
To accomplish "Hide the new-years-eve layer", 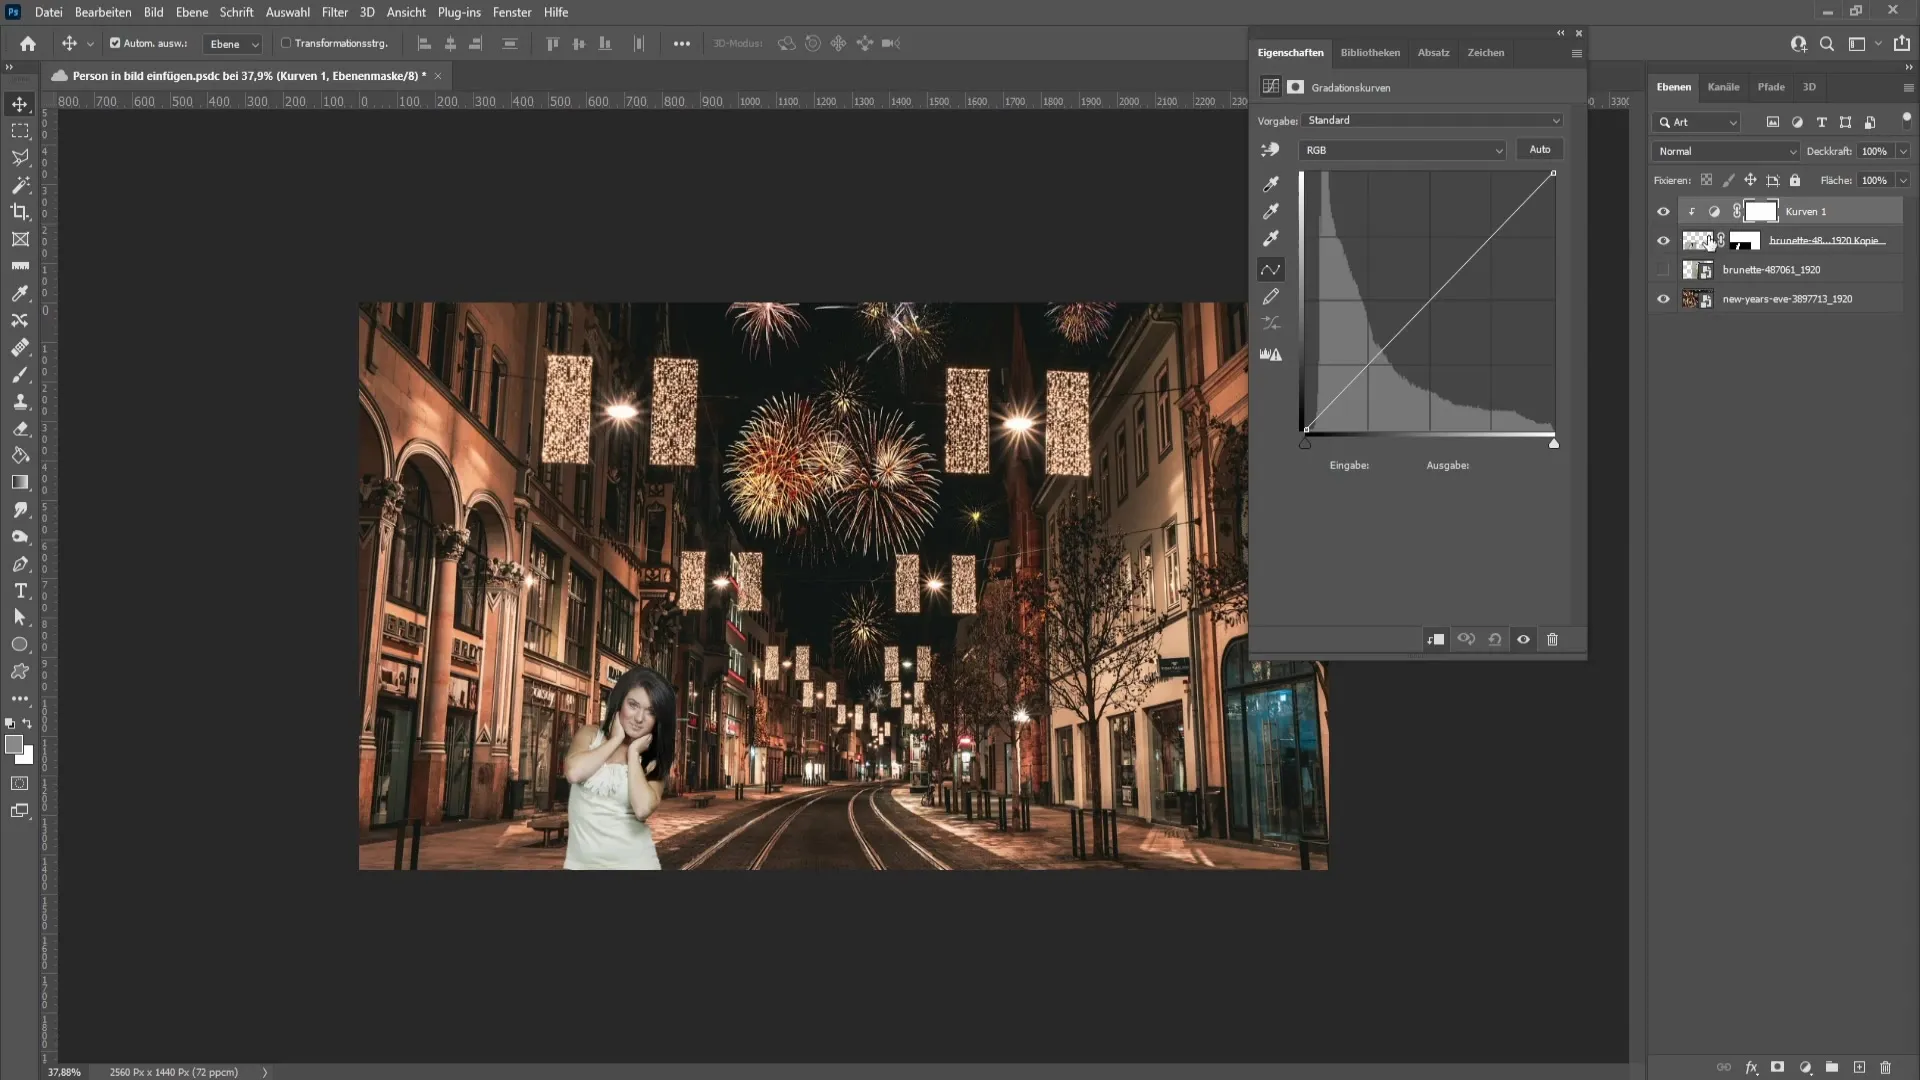I will point(1663,298).
